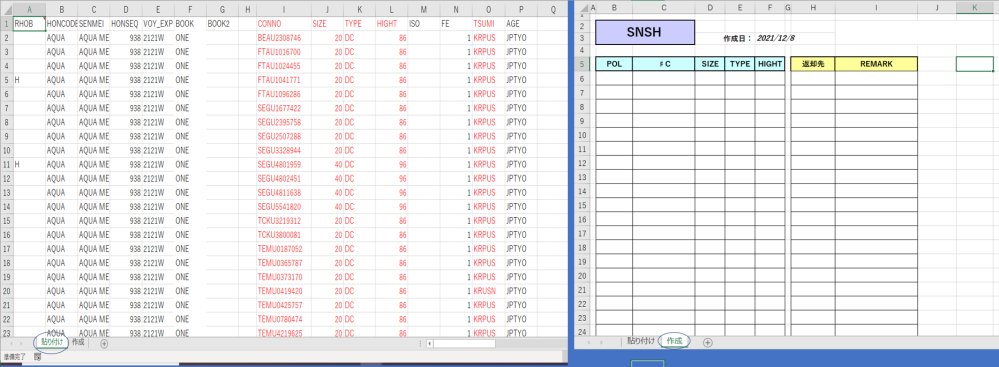Click the date cell 2021/12/8
Image resolution: width=999 pixels, height=367 pixels.
775,38
